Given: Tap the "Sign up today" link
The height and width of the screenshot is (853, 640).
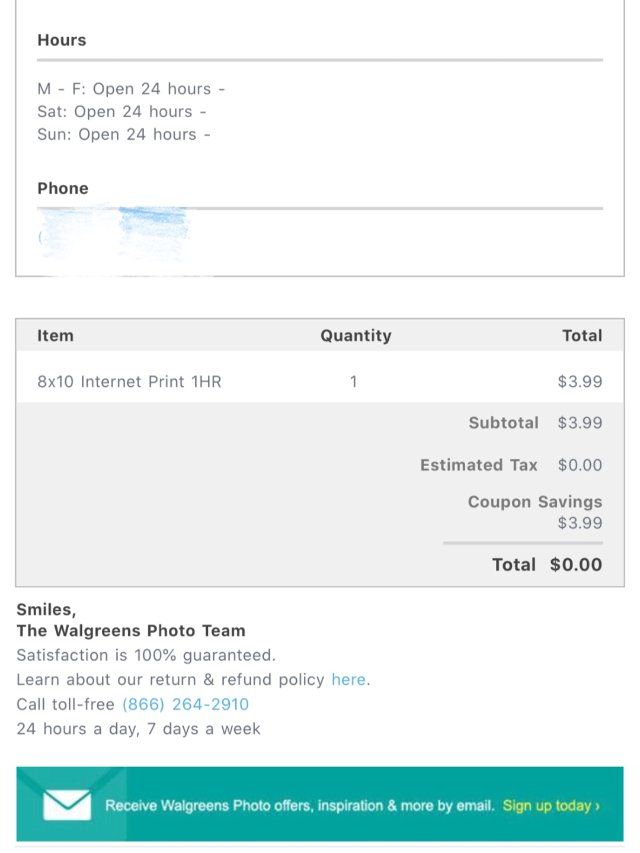Looking at the screenshot, I should pos(551,805).
